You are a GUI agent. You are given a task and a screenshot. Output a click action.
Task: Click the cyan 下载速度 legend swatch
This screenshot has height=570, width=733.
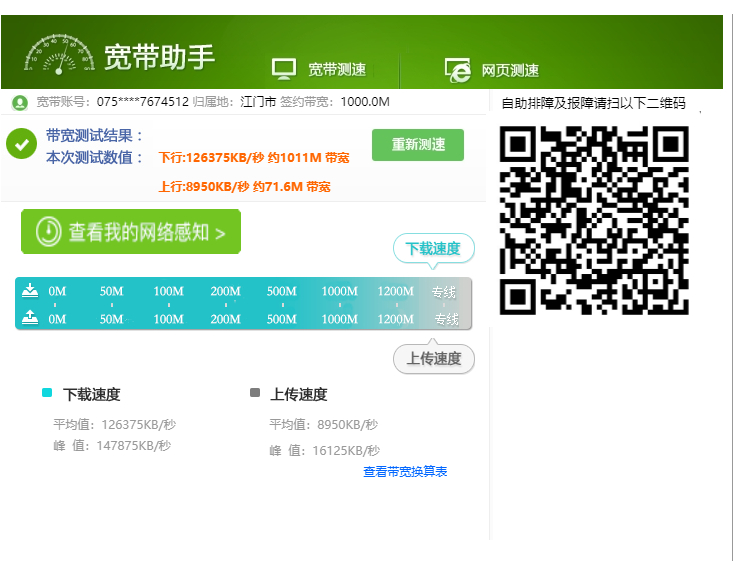click(x=47, y=392)
